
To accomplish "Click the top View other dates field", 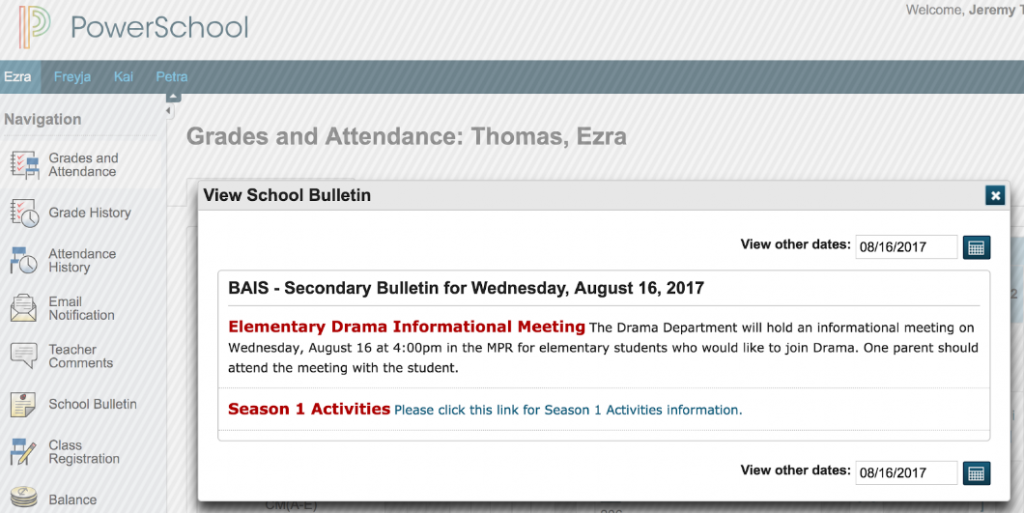I will click(906, 246).
